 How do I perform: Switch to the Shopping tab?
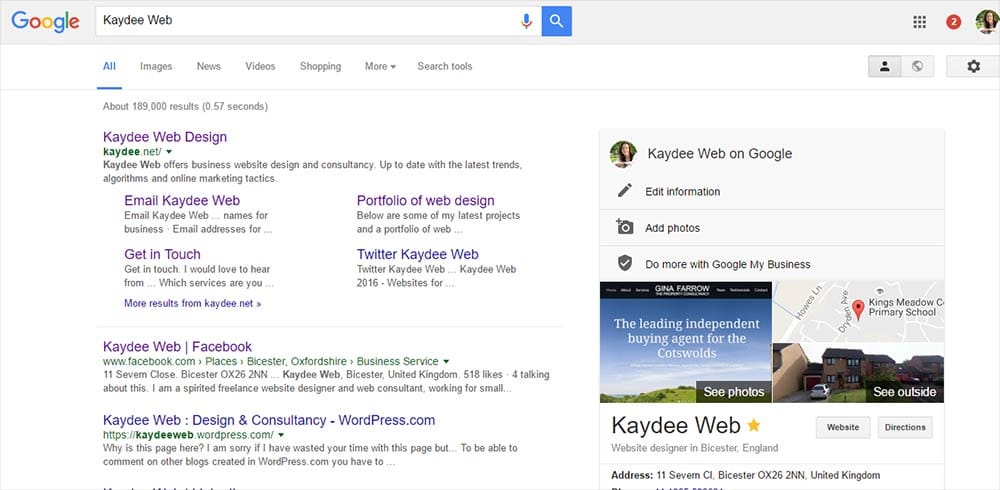320,66
